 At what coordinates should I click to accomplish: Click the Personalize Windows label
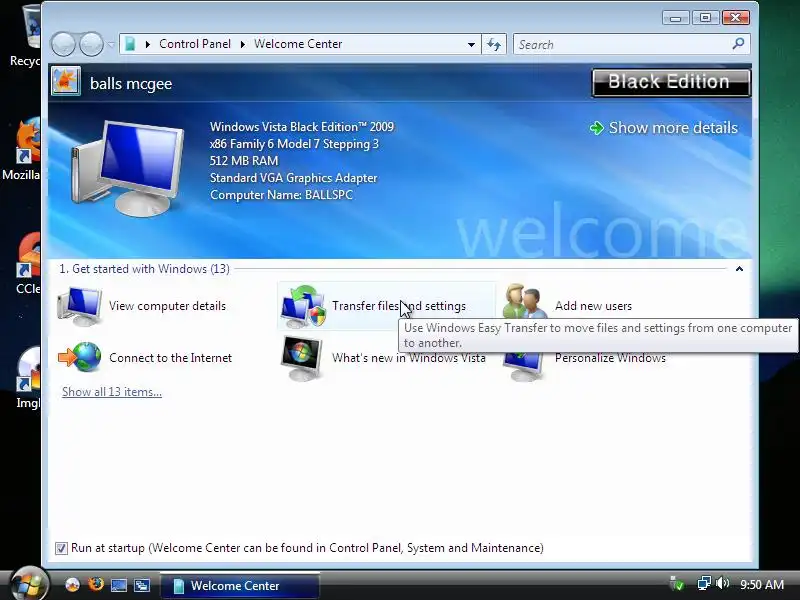pyautogui.click(x=610, y=358)
